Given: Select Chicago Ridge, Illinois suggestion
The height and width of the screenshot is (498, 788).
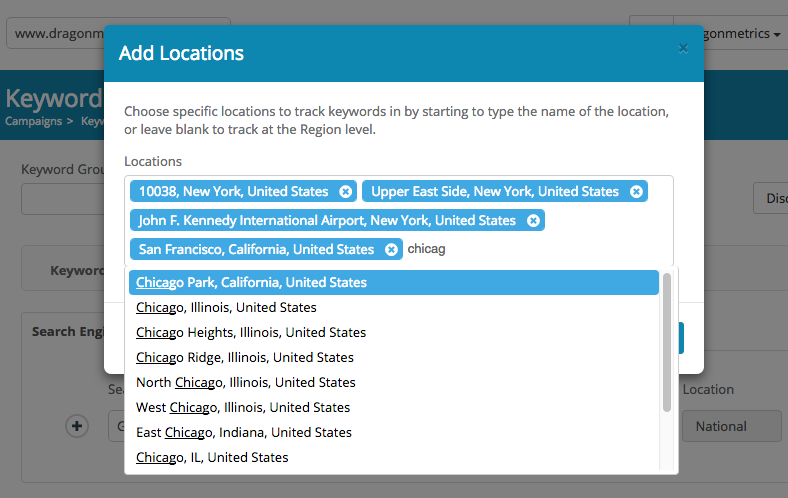Looking at the screenshot, I should click(x=245, y=357).
